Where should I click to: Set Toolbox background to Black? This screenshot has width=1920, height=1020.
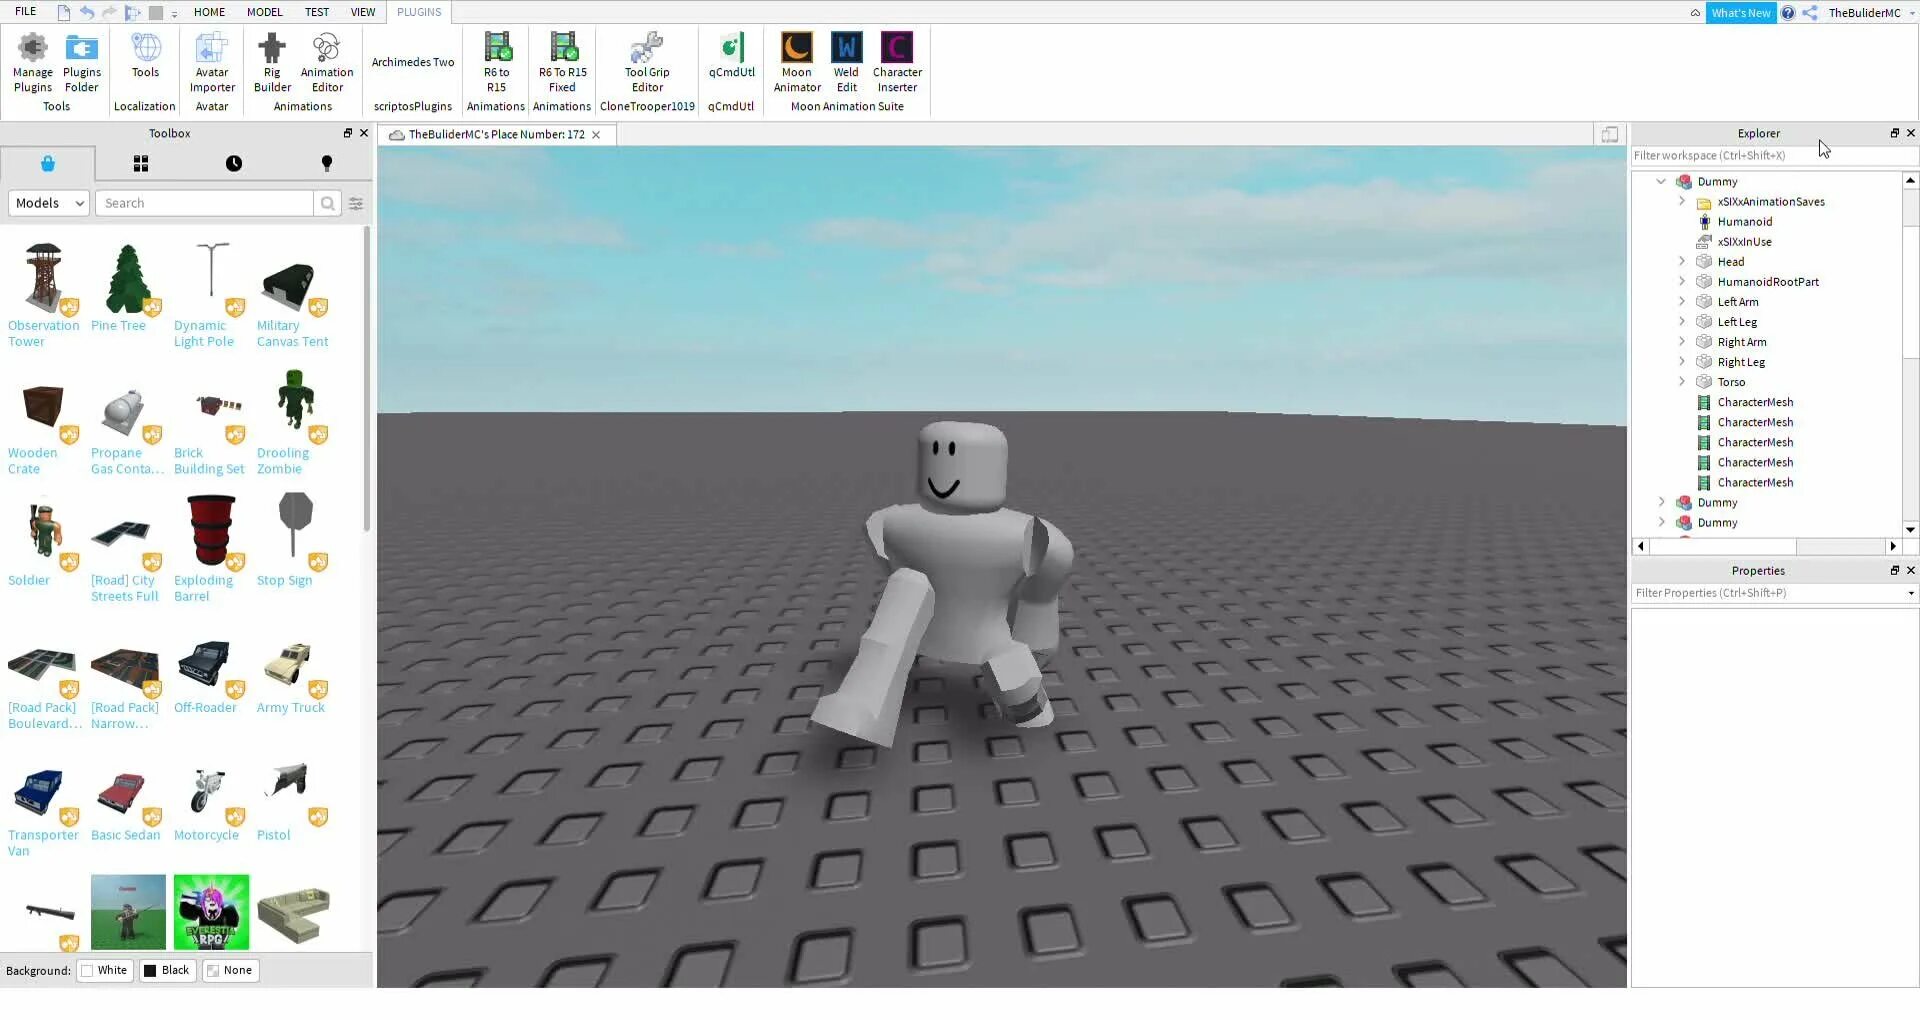click(167, 971)
